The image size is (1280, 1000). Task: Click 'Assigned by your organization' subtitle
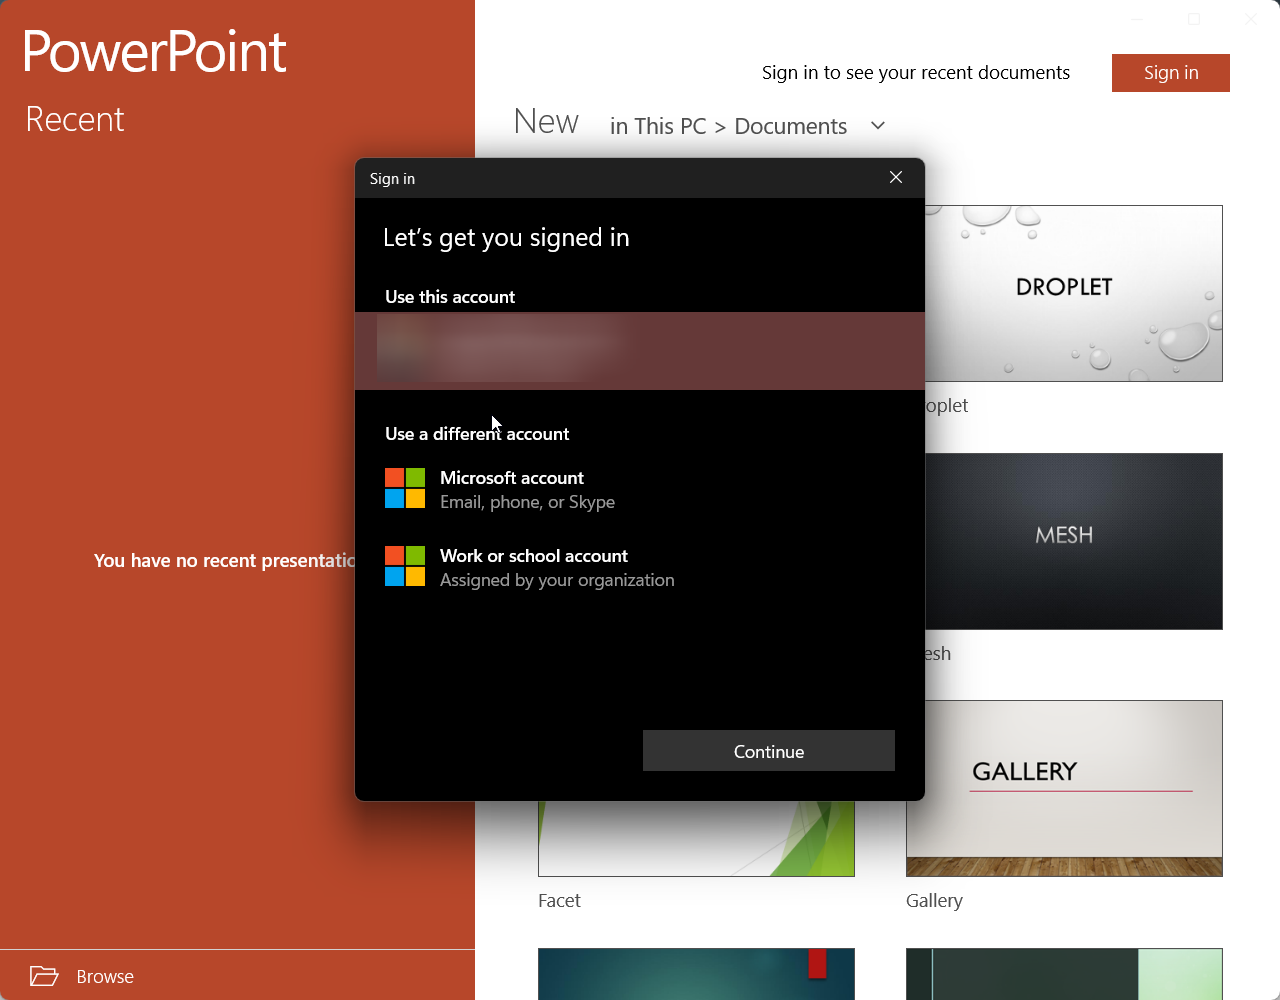click(557, 580)
